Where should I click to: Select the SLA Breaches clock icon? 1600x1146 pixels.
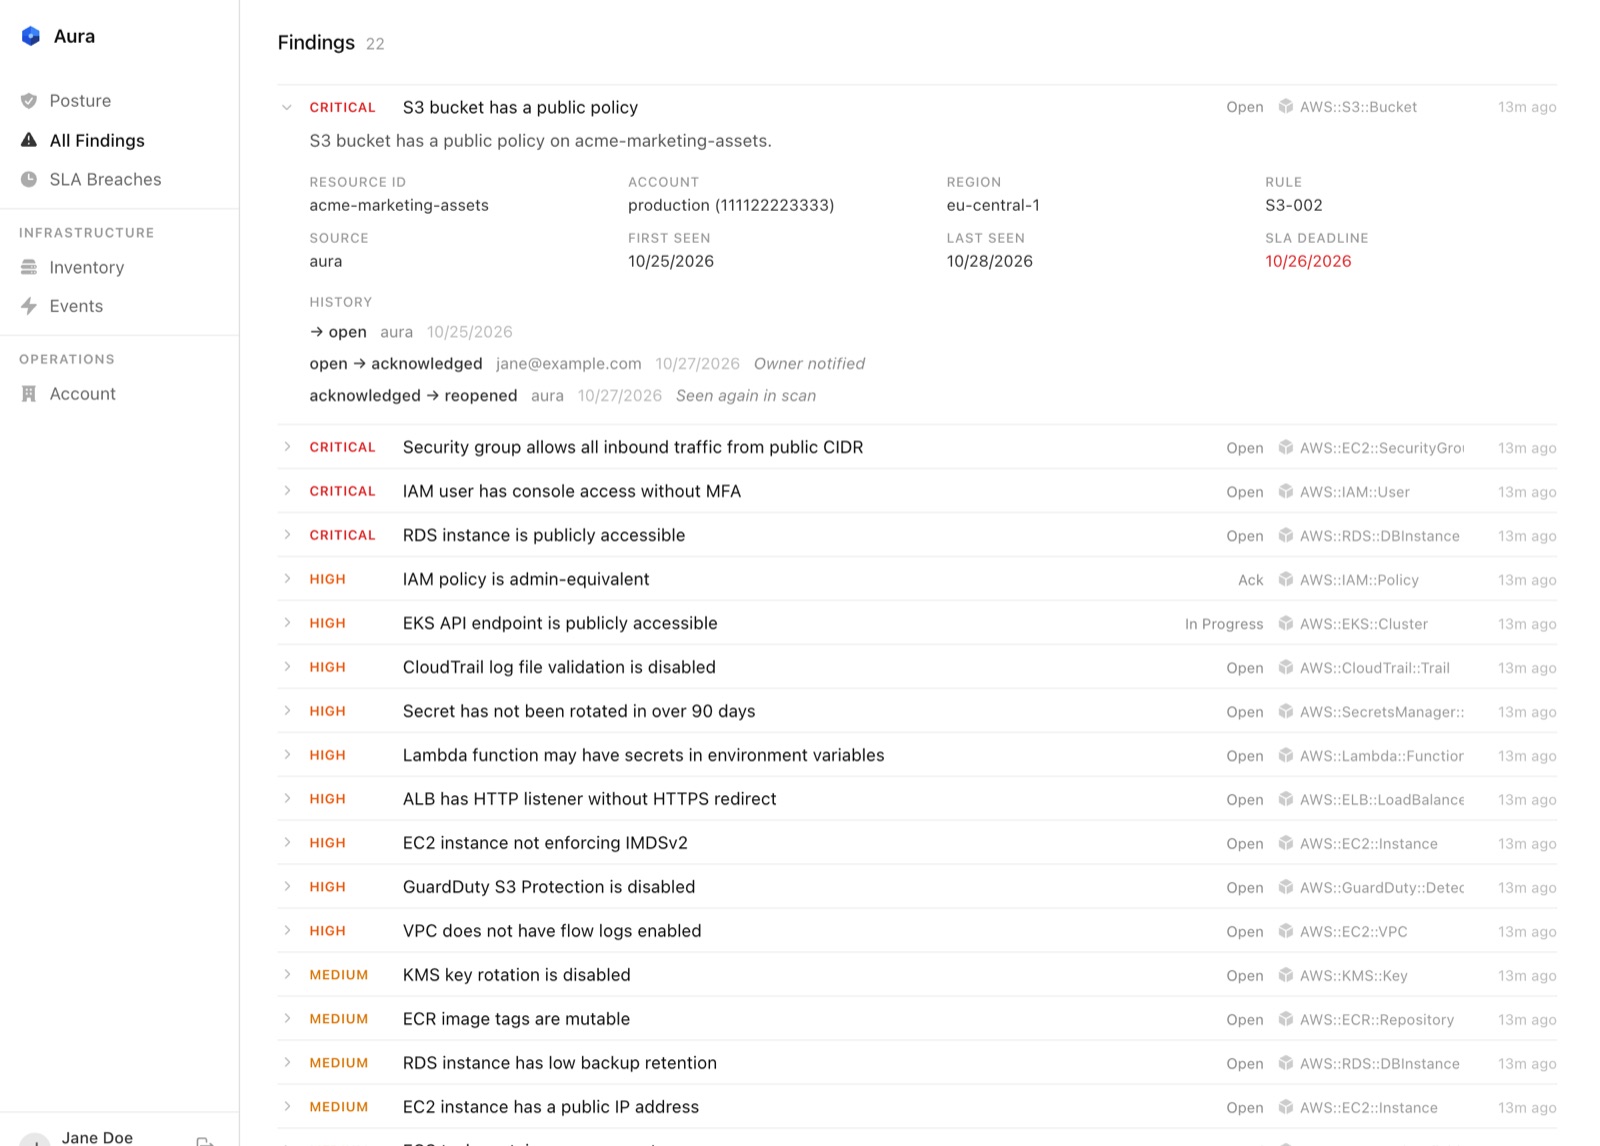pos(29,180)
